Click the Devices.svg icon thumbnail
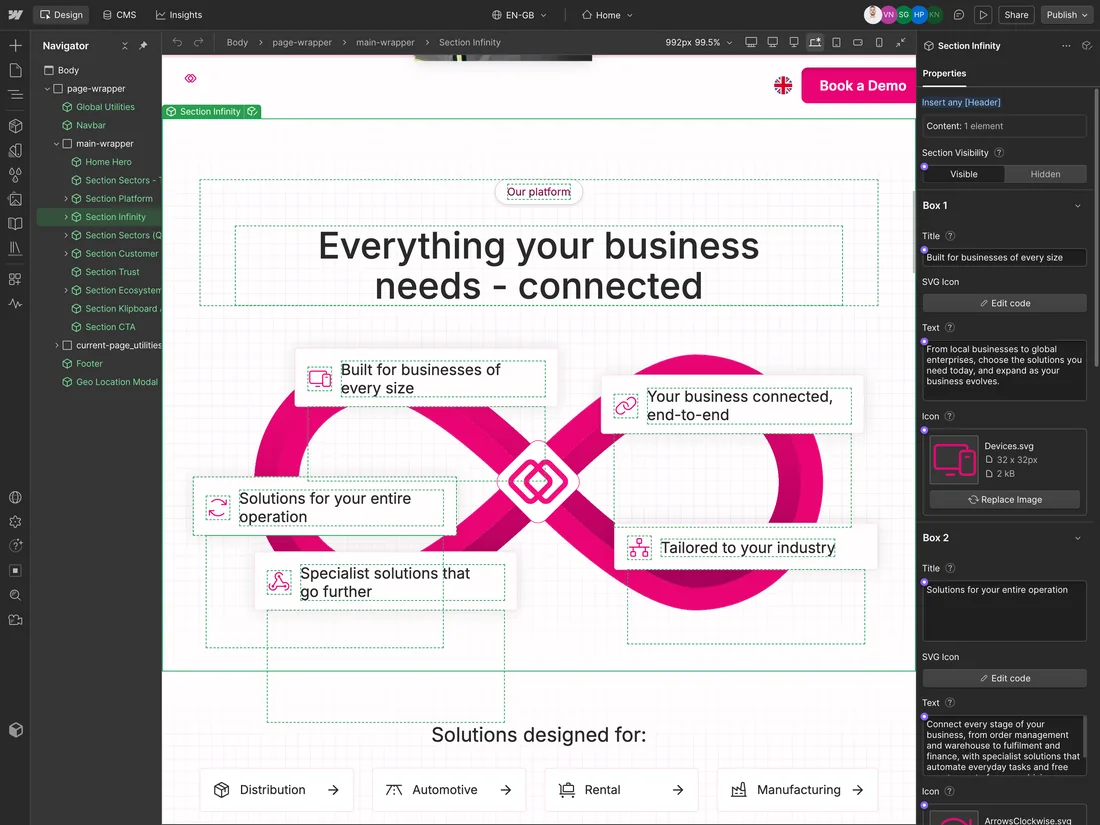 [953, 460]
